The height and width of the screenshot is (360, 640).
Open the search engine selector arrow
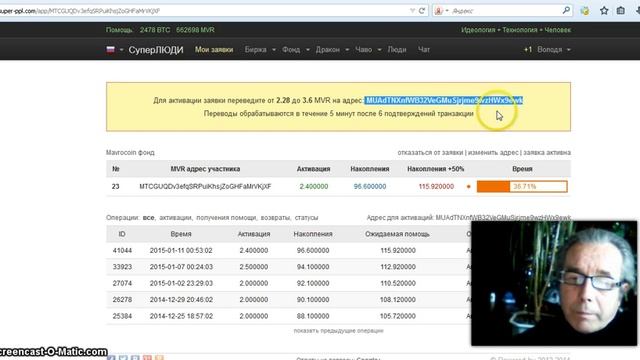(447, 11)
